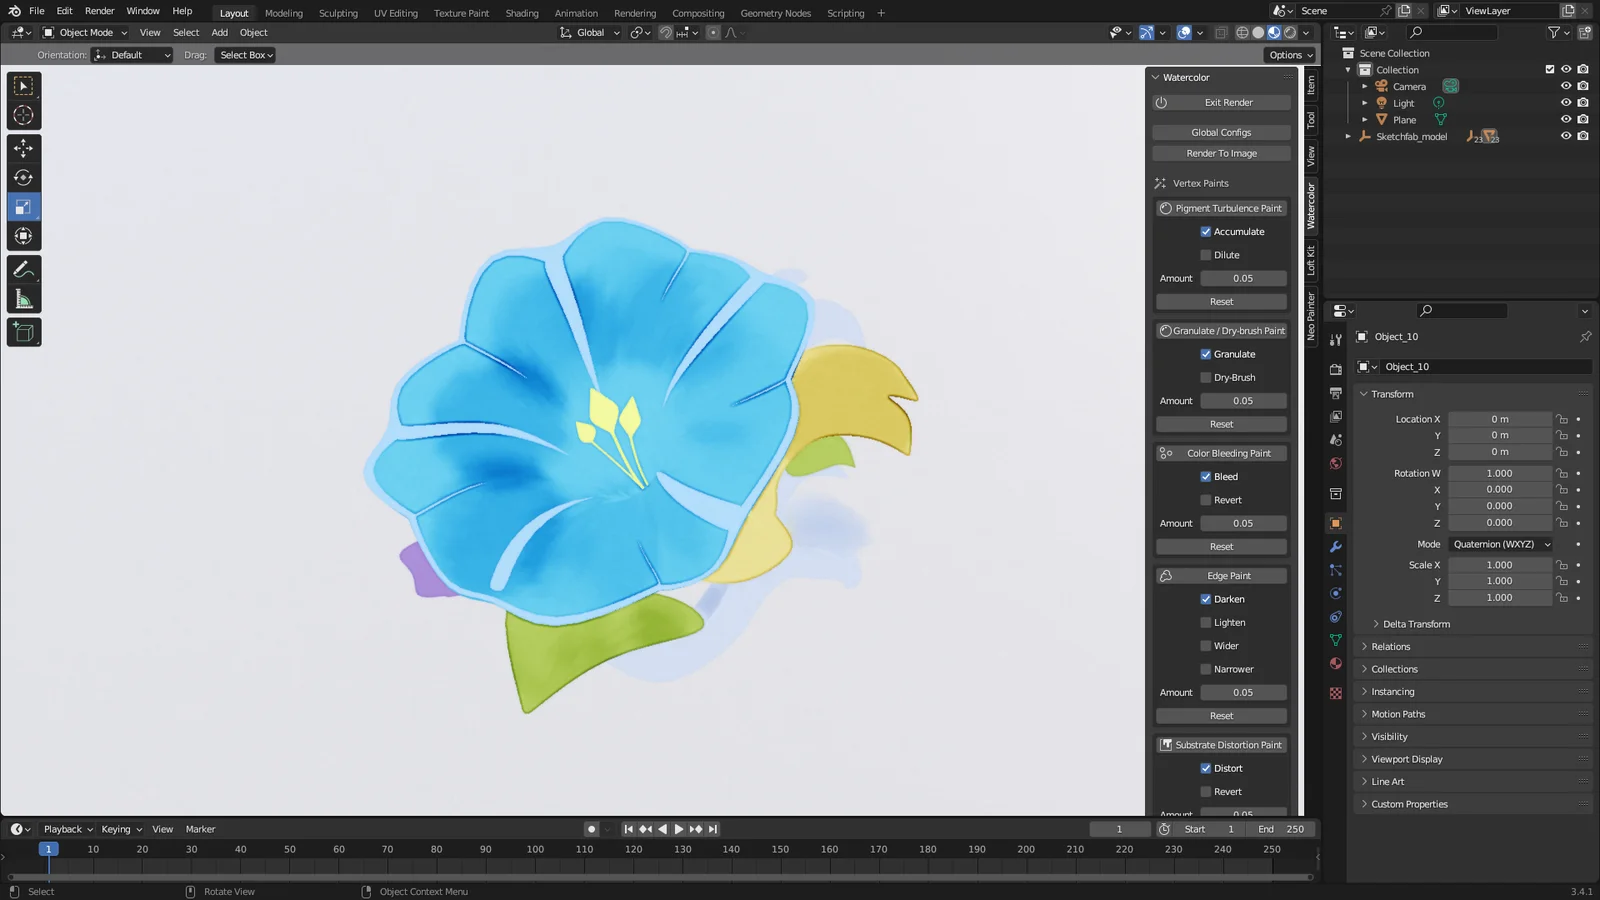This screenshot has width=1600, height=900.
Task: Click the Exit Render button
Action: tap(1226, 102)
